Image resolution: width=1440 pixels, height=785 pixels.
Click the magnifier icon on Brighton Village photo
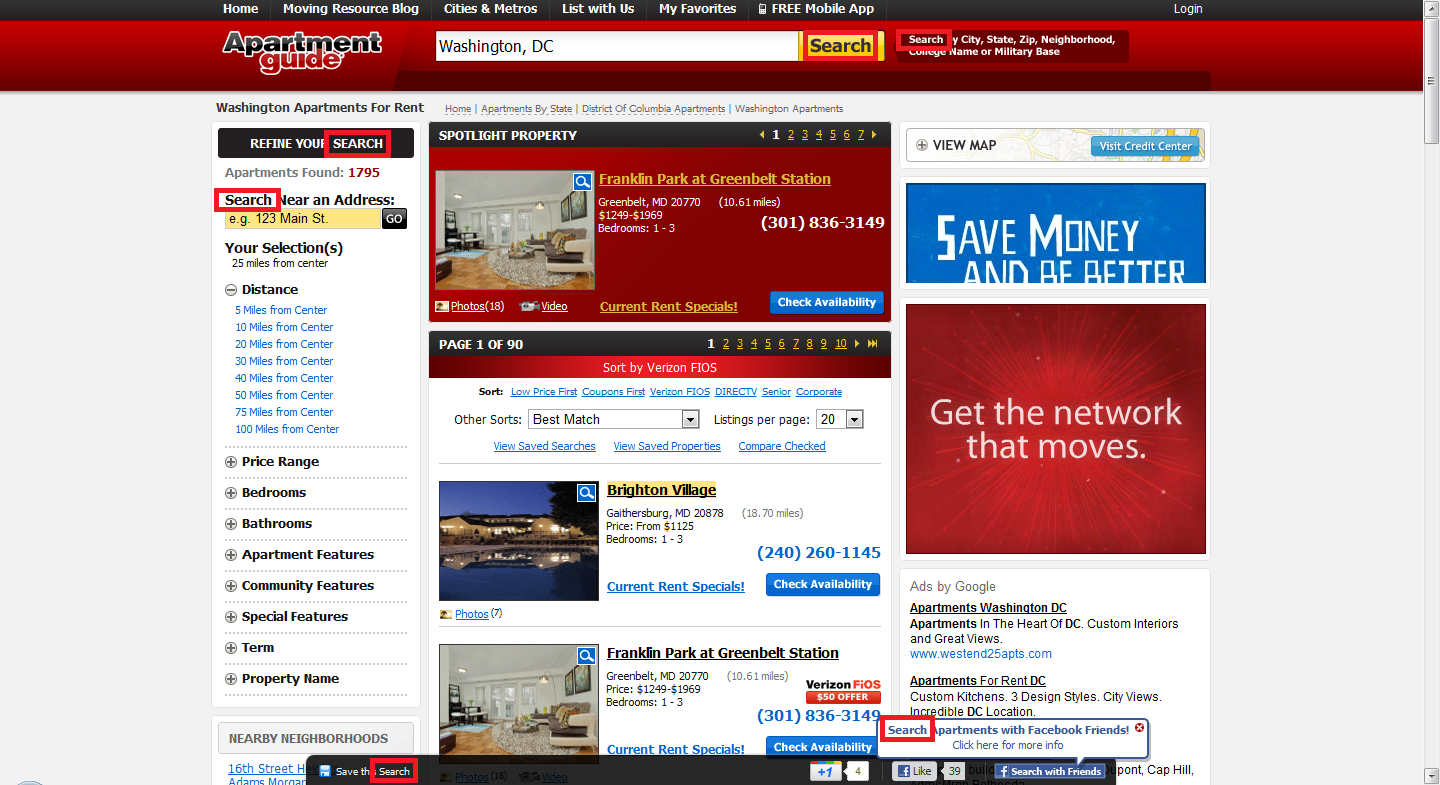tap(586, 492)
